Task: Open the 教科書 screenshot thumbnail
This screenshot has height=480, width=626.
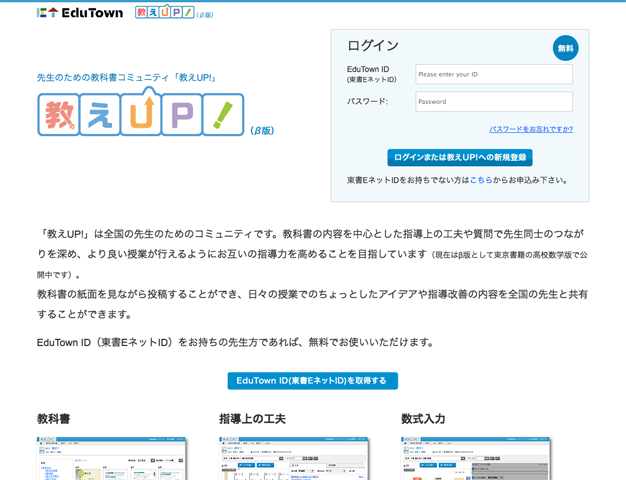Action: pyautogui.click(x=111, y=458)
